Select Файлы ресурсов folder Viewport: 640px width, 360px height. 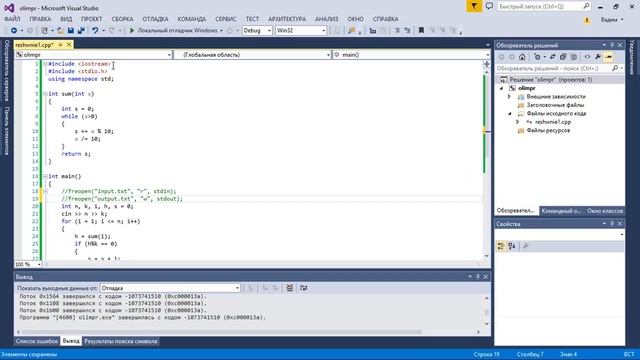pos(548,131)
